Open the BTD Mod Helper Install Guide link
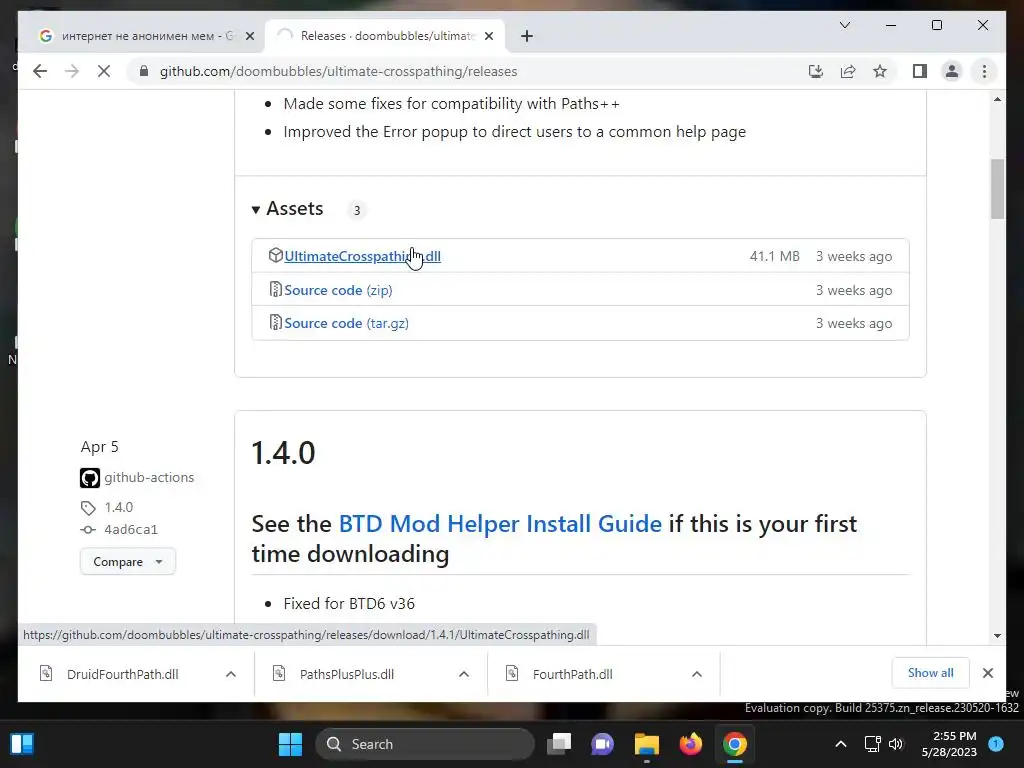 500,524
